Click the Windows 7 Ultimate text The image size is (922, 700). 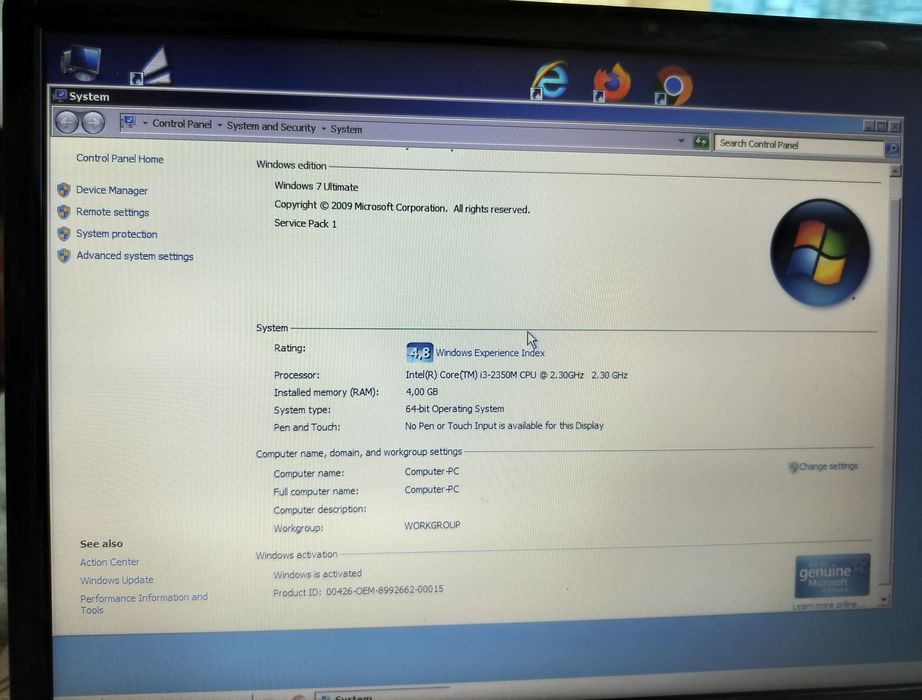click(316, 186)
